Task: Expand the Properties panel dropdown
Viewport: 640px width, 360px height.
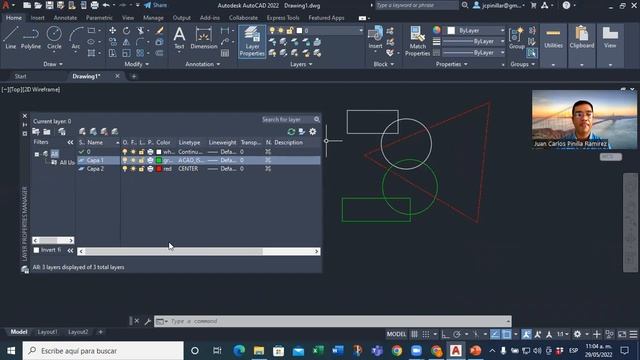Action: click(451, 64)
